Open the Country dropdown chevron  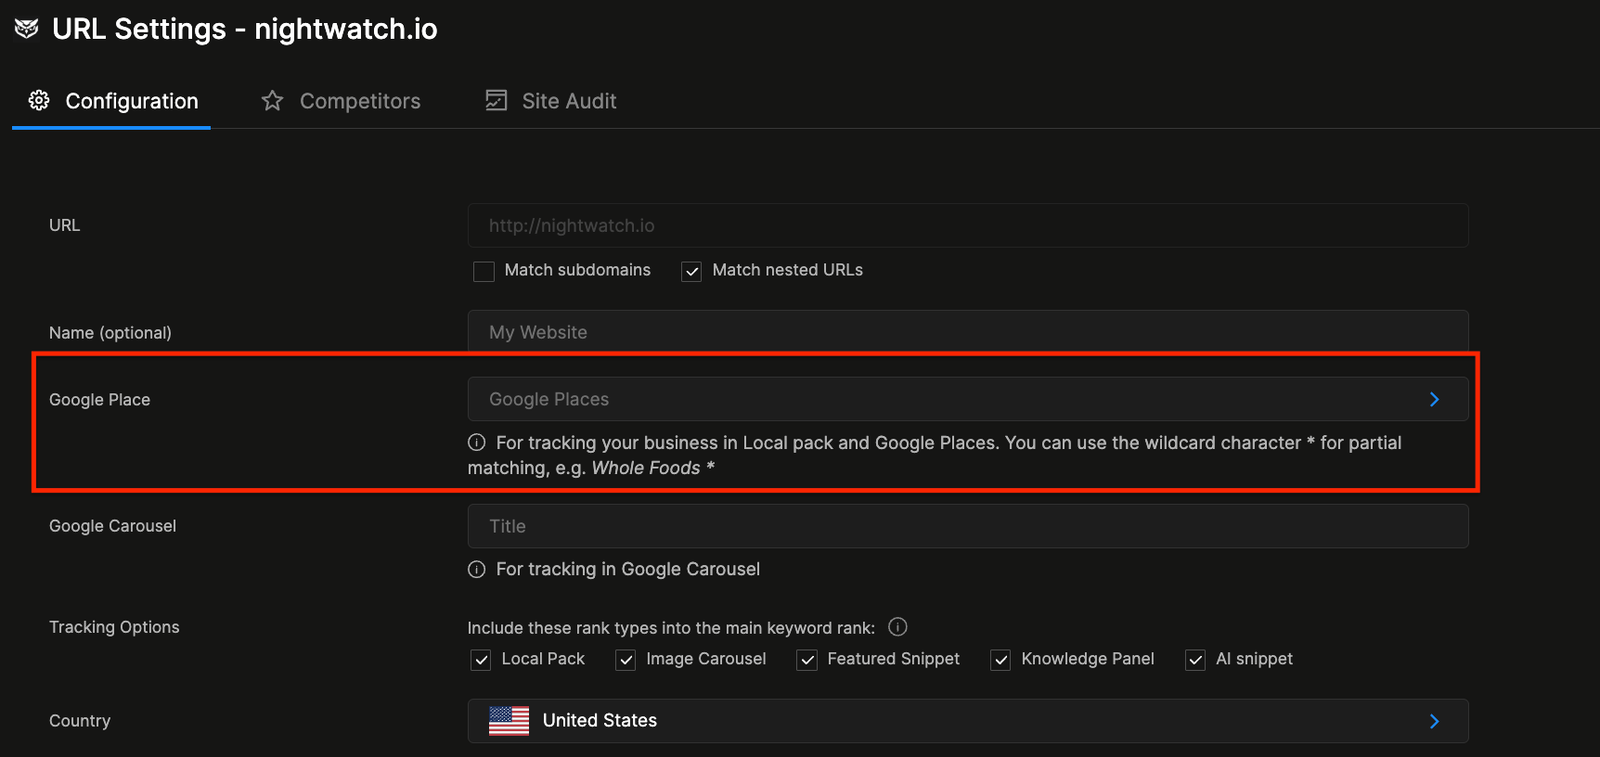coord(1434,721)
